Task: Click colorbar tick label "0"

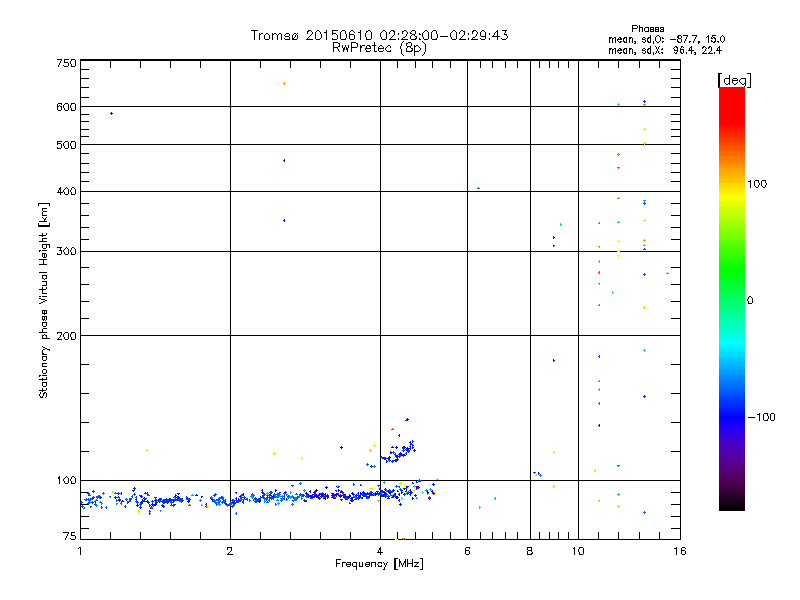Action: click(x=750, y=301)
